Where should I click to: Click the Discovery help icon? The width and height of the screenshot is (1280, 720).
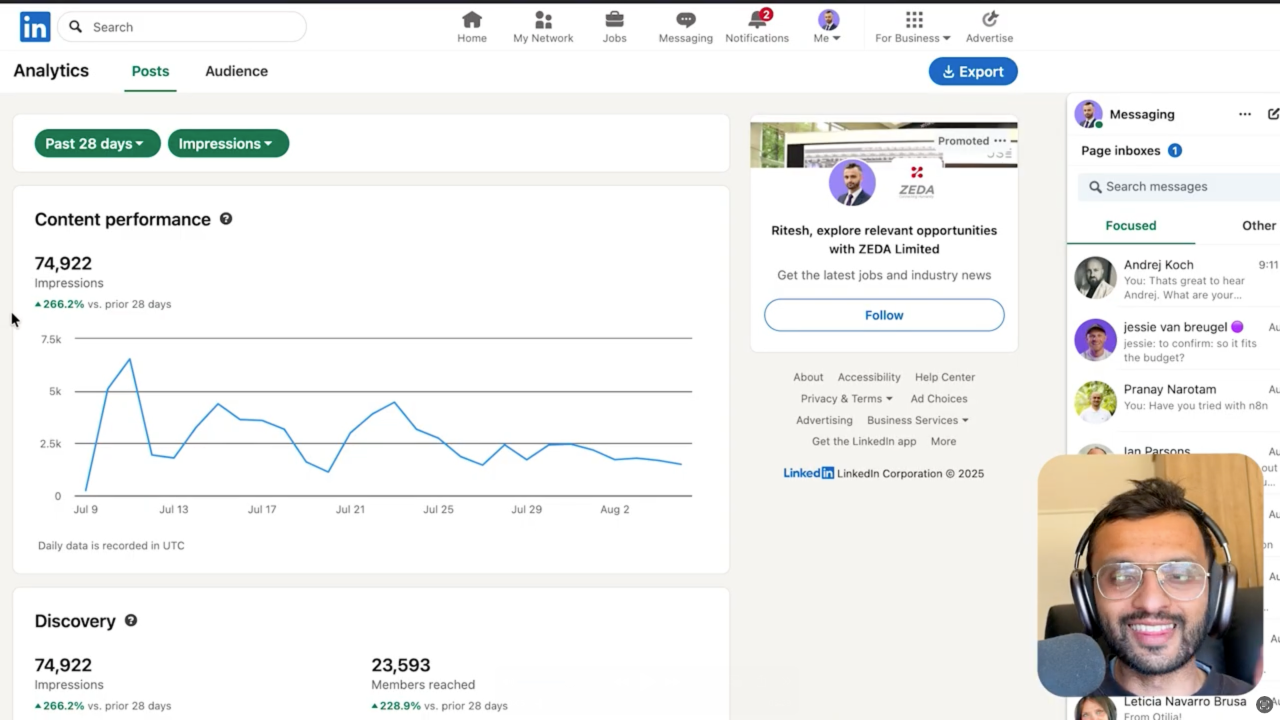click(x=131, y=621)
